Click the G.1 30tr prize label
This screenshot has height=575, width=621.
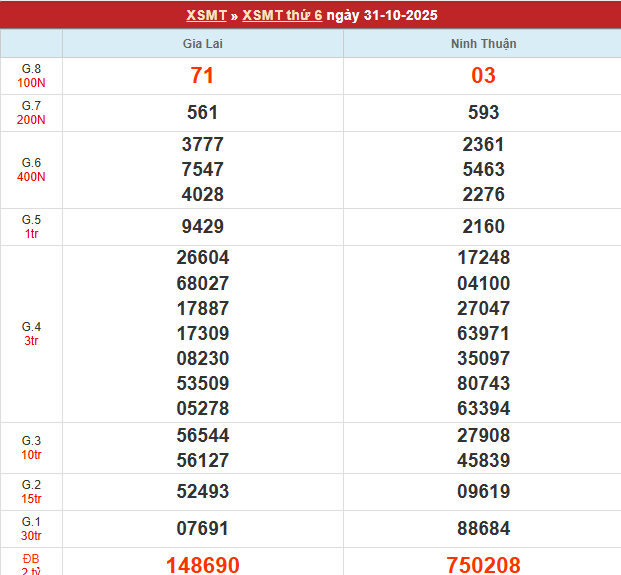tap(31, 529)
